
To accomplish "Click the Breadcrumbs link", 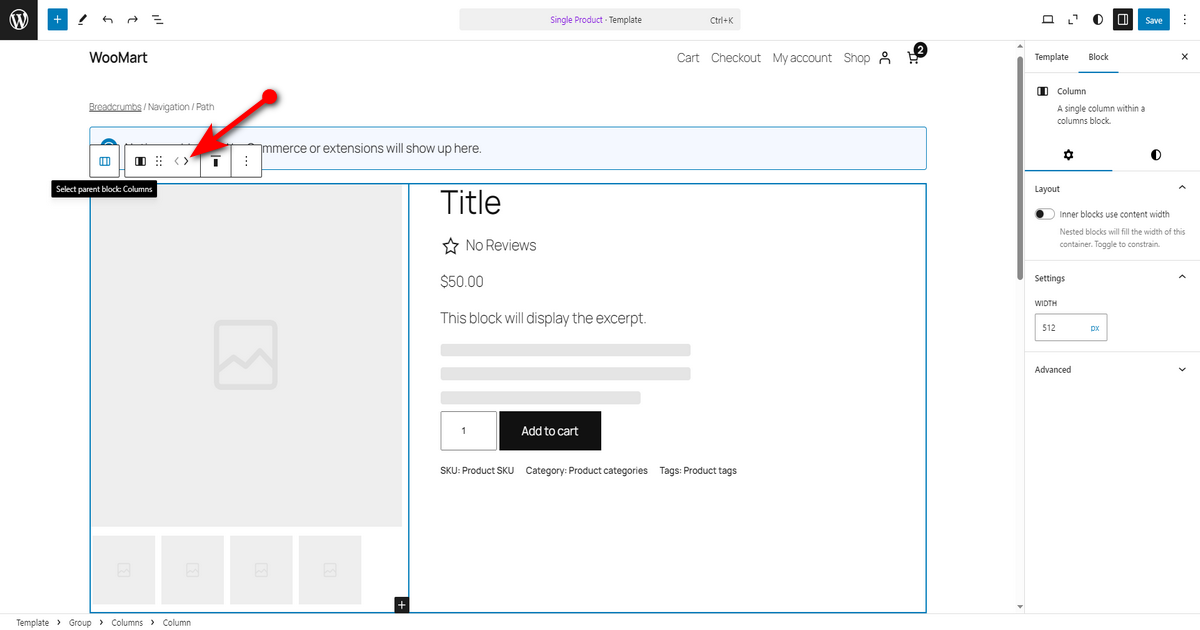I will (115, 107).
